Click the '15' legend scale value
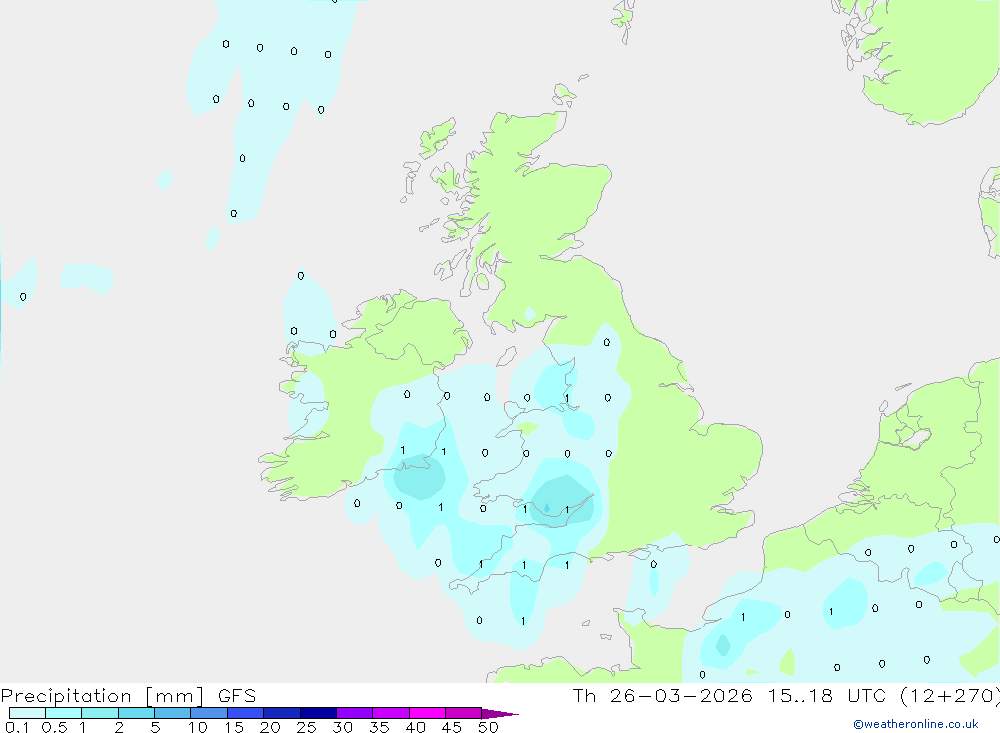Viewport: 1000px width, 733px height. (234, 727)
